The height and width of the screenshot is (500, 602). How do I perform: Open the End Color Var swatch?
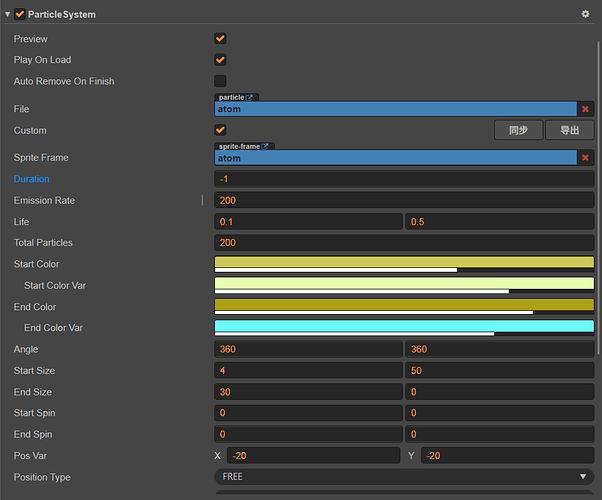(x=404, y=327)
